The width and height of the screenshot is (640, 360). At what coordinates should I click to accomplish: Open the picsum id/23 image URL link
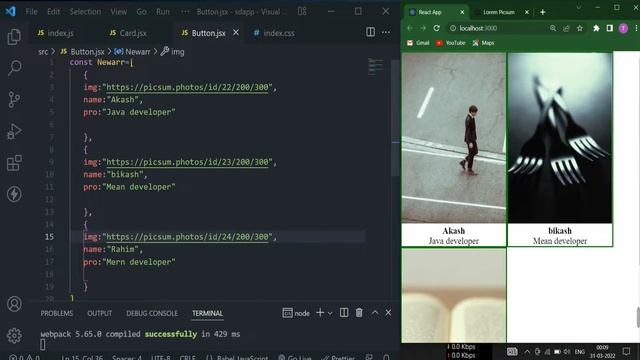coord(187,162)
